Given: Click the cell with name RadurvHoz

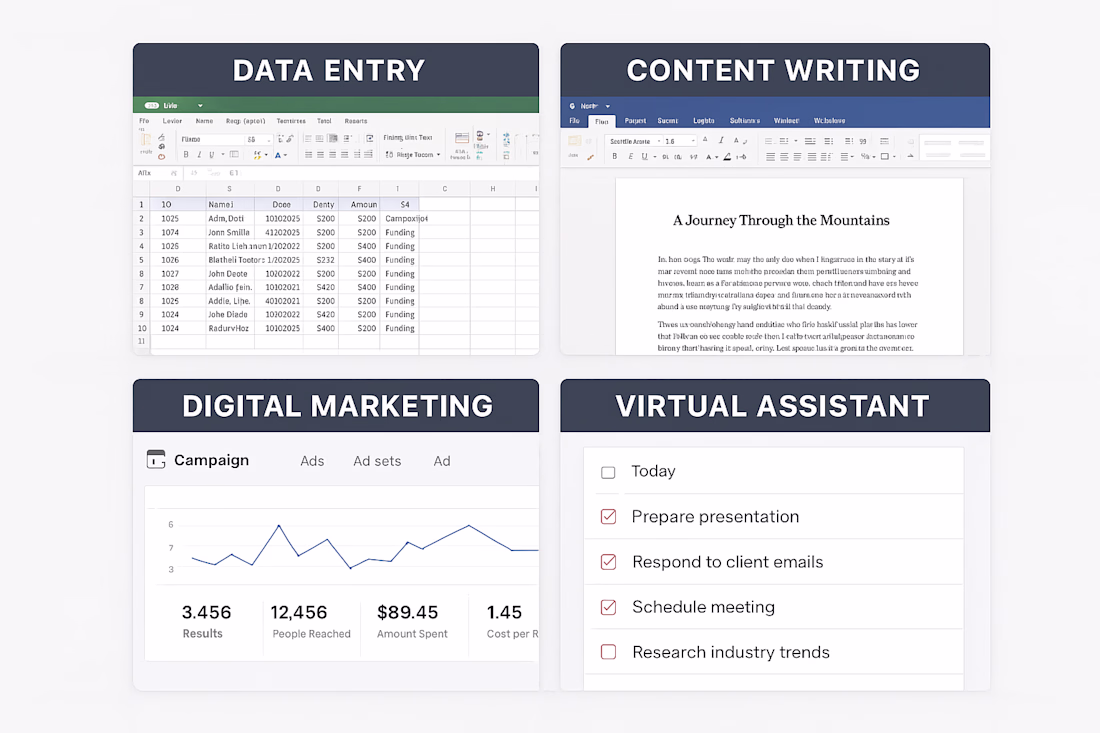Looking at the screenshot, I should point(229,328).
